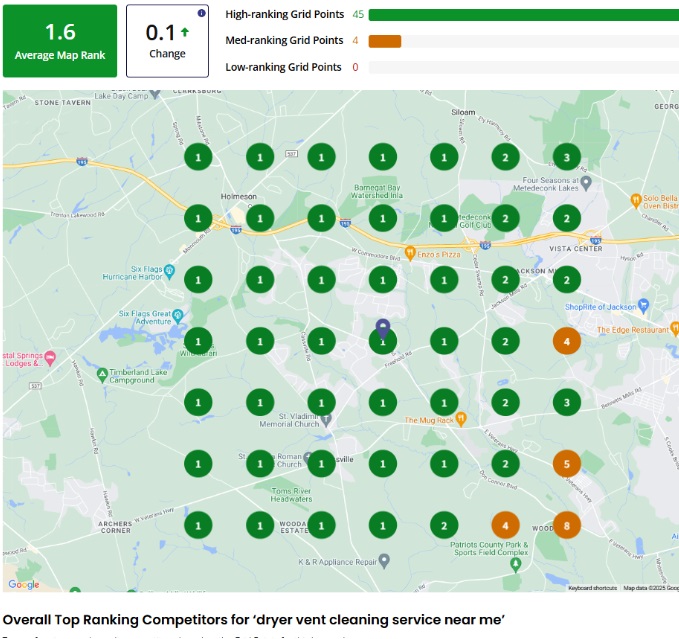
Task: Click the ARCHERS CORNER map label
Action: click(x=115, y=527)
